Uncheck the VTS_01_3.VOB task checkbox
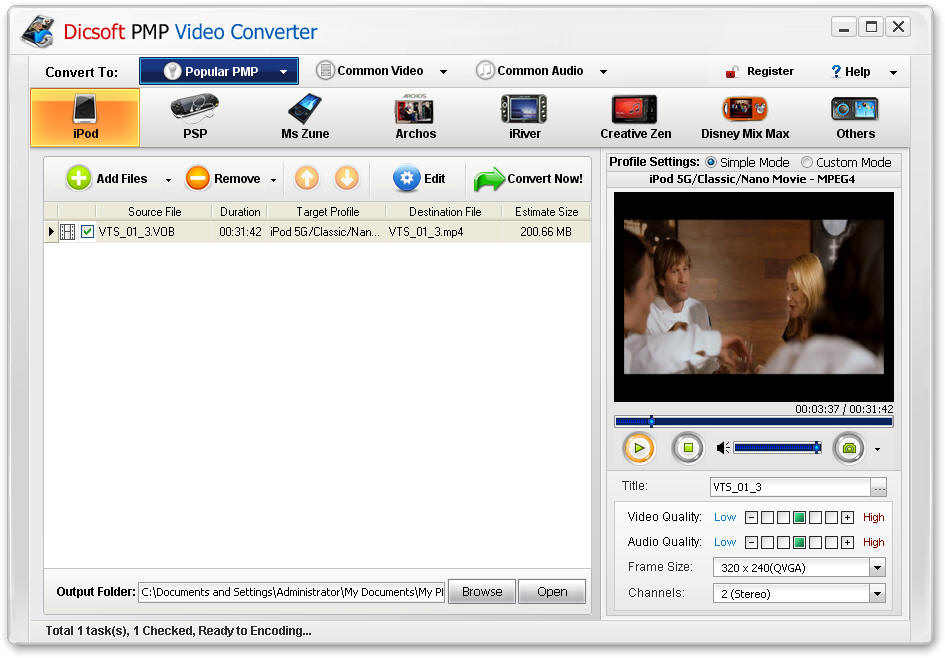Screen dimensions: 945x658 (87, 231)
